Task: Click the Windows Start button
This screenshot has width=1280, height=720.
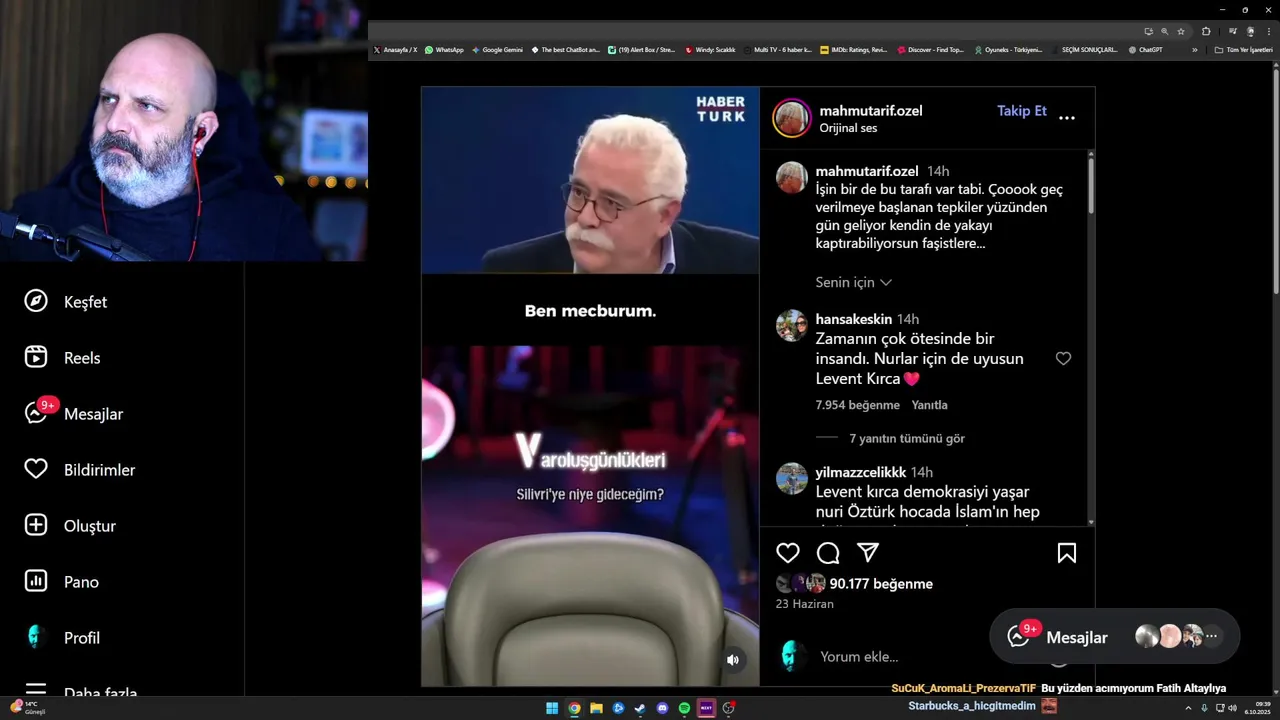Action: tap(552, 708)
